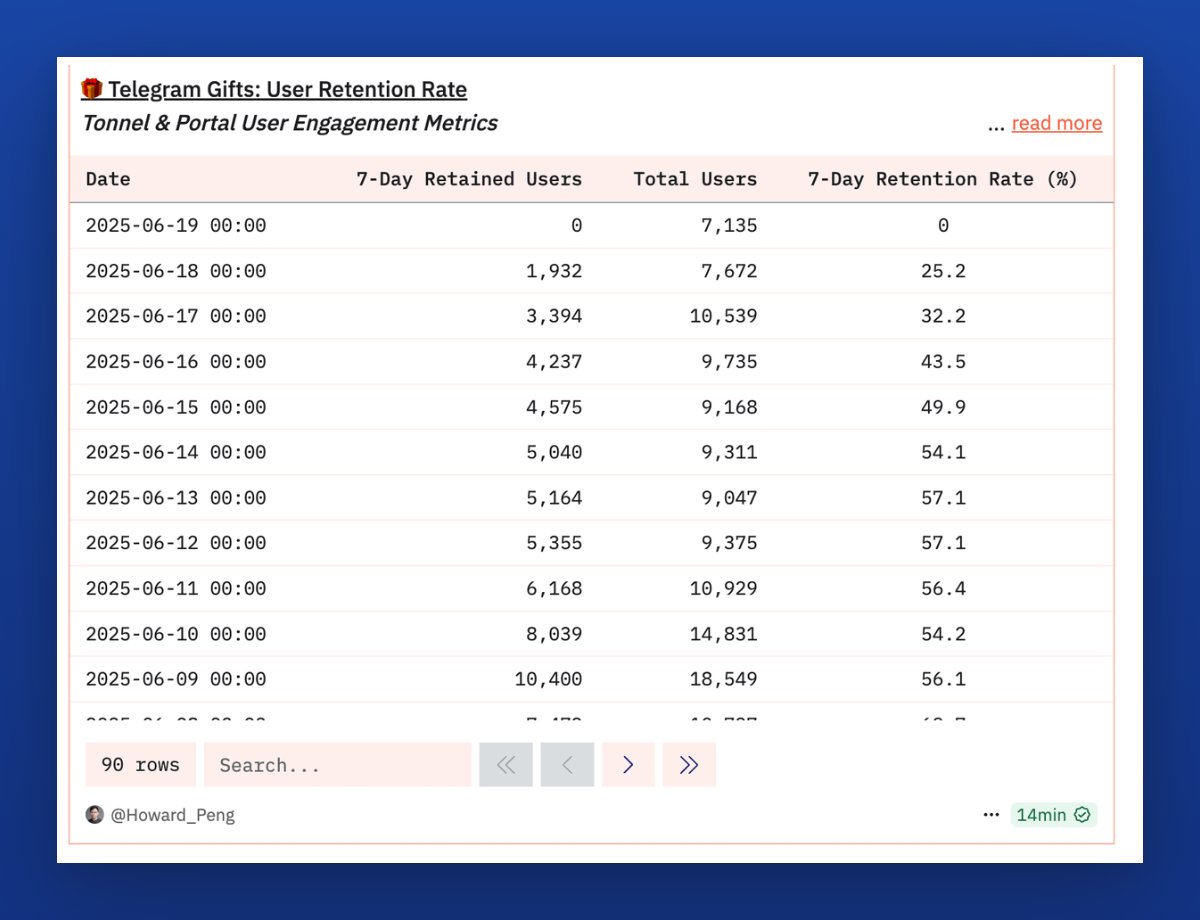The image size is (1200, 920).
Task: Click retained users value 1,932
Action: point(554,271)
